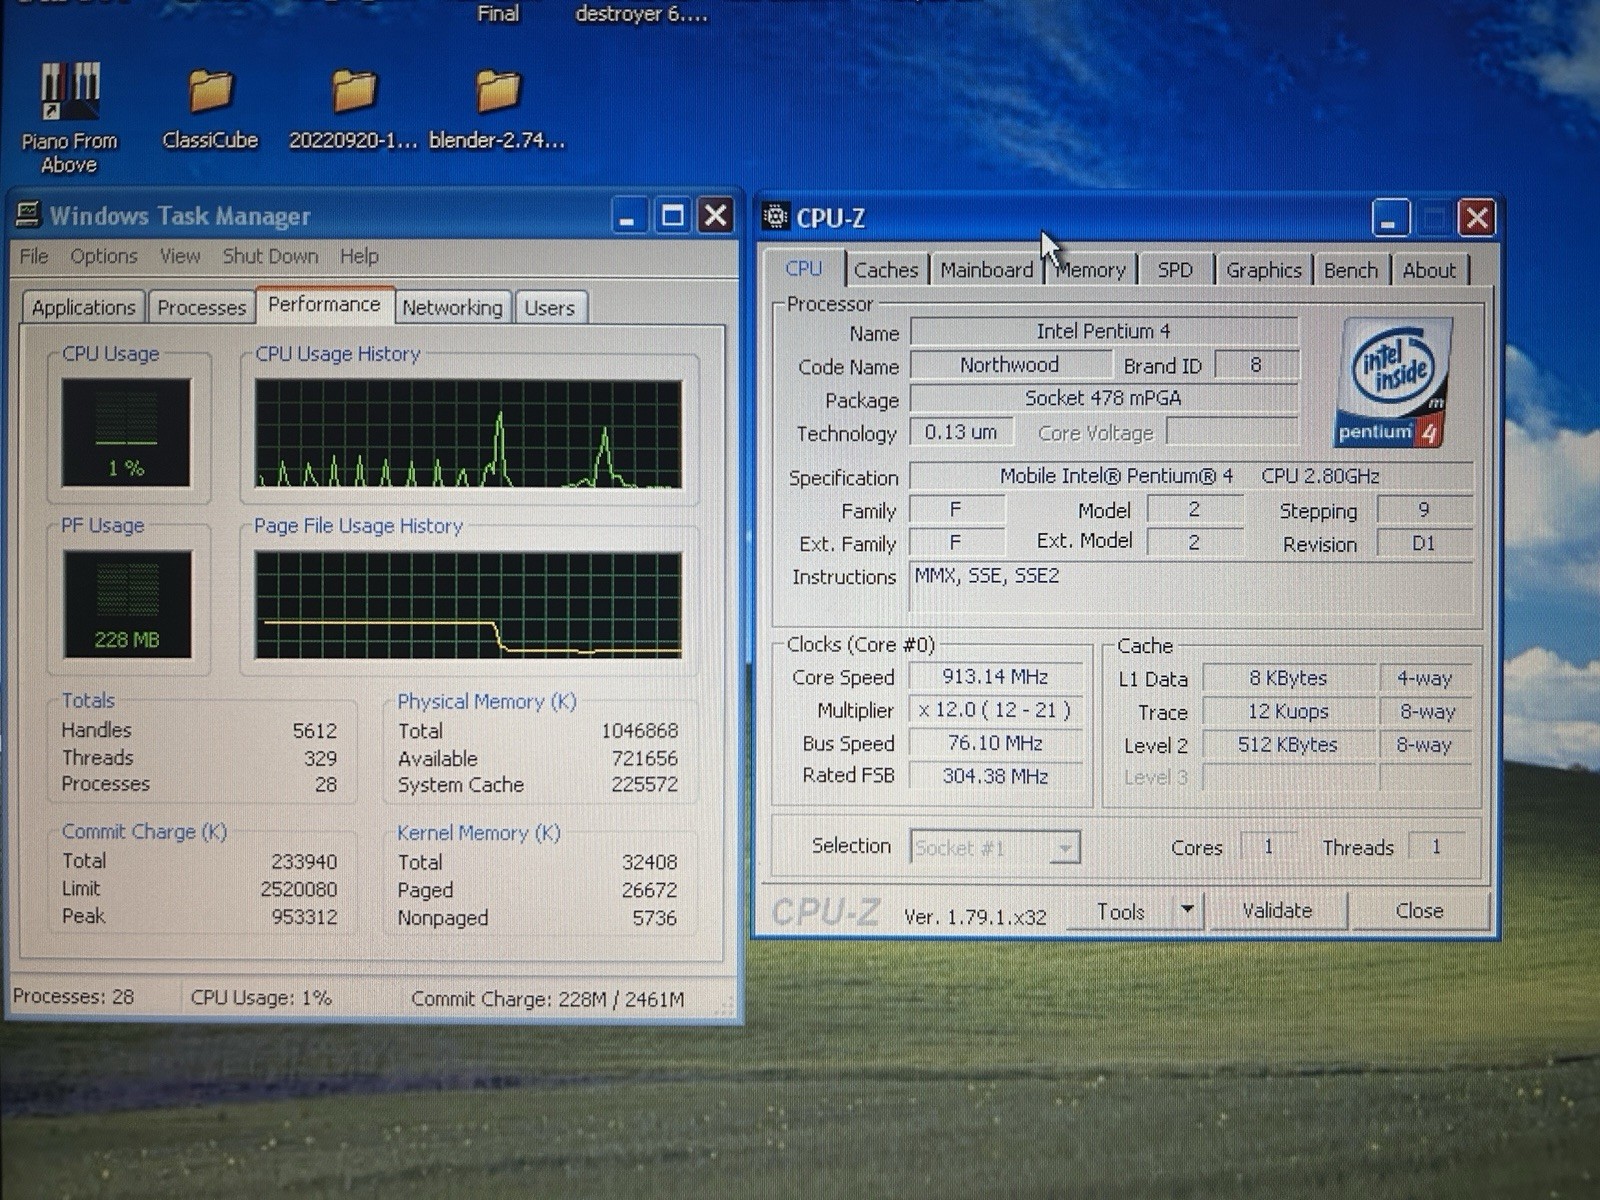Click the Core Speed 913.14 MHz value
This screenshot has width=1600, height=1200.
995,677
